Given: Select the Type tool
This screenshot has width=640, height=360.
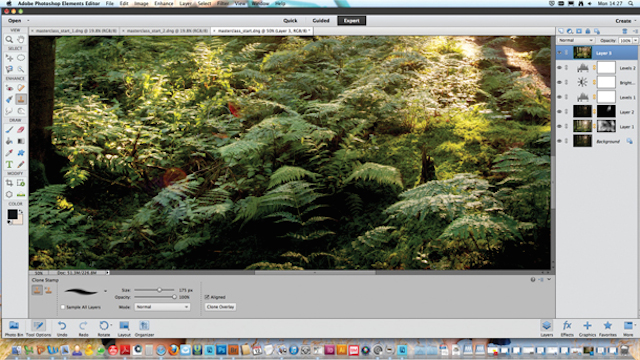Looking at the screenshot, I should click(9, 164).
